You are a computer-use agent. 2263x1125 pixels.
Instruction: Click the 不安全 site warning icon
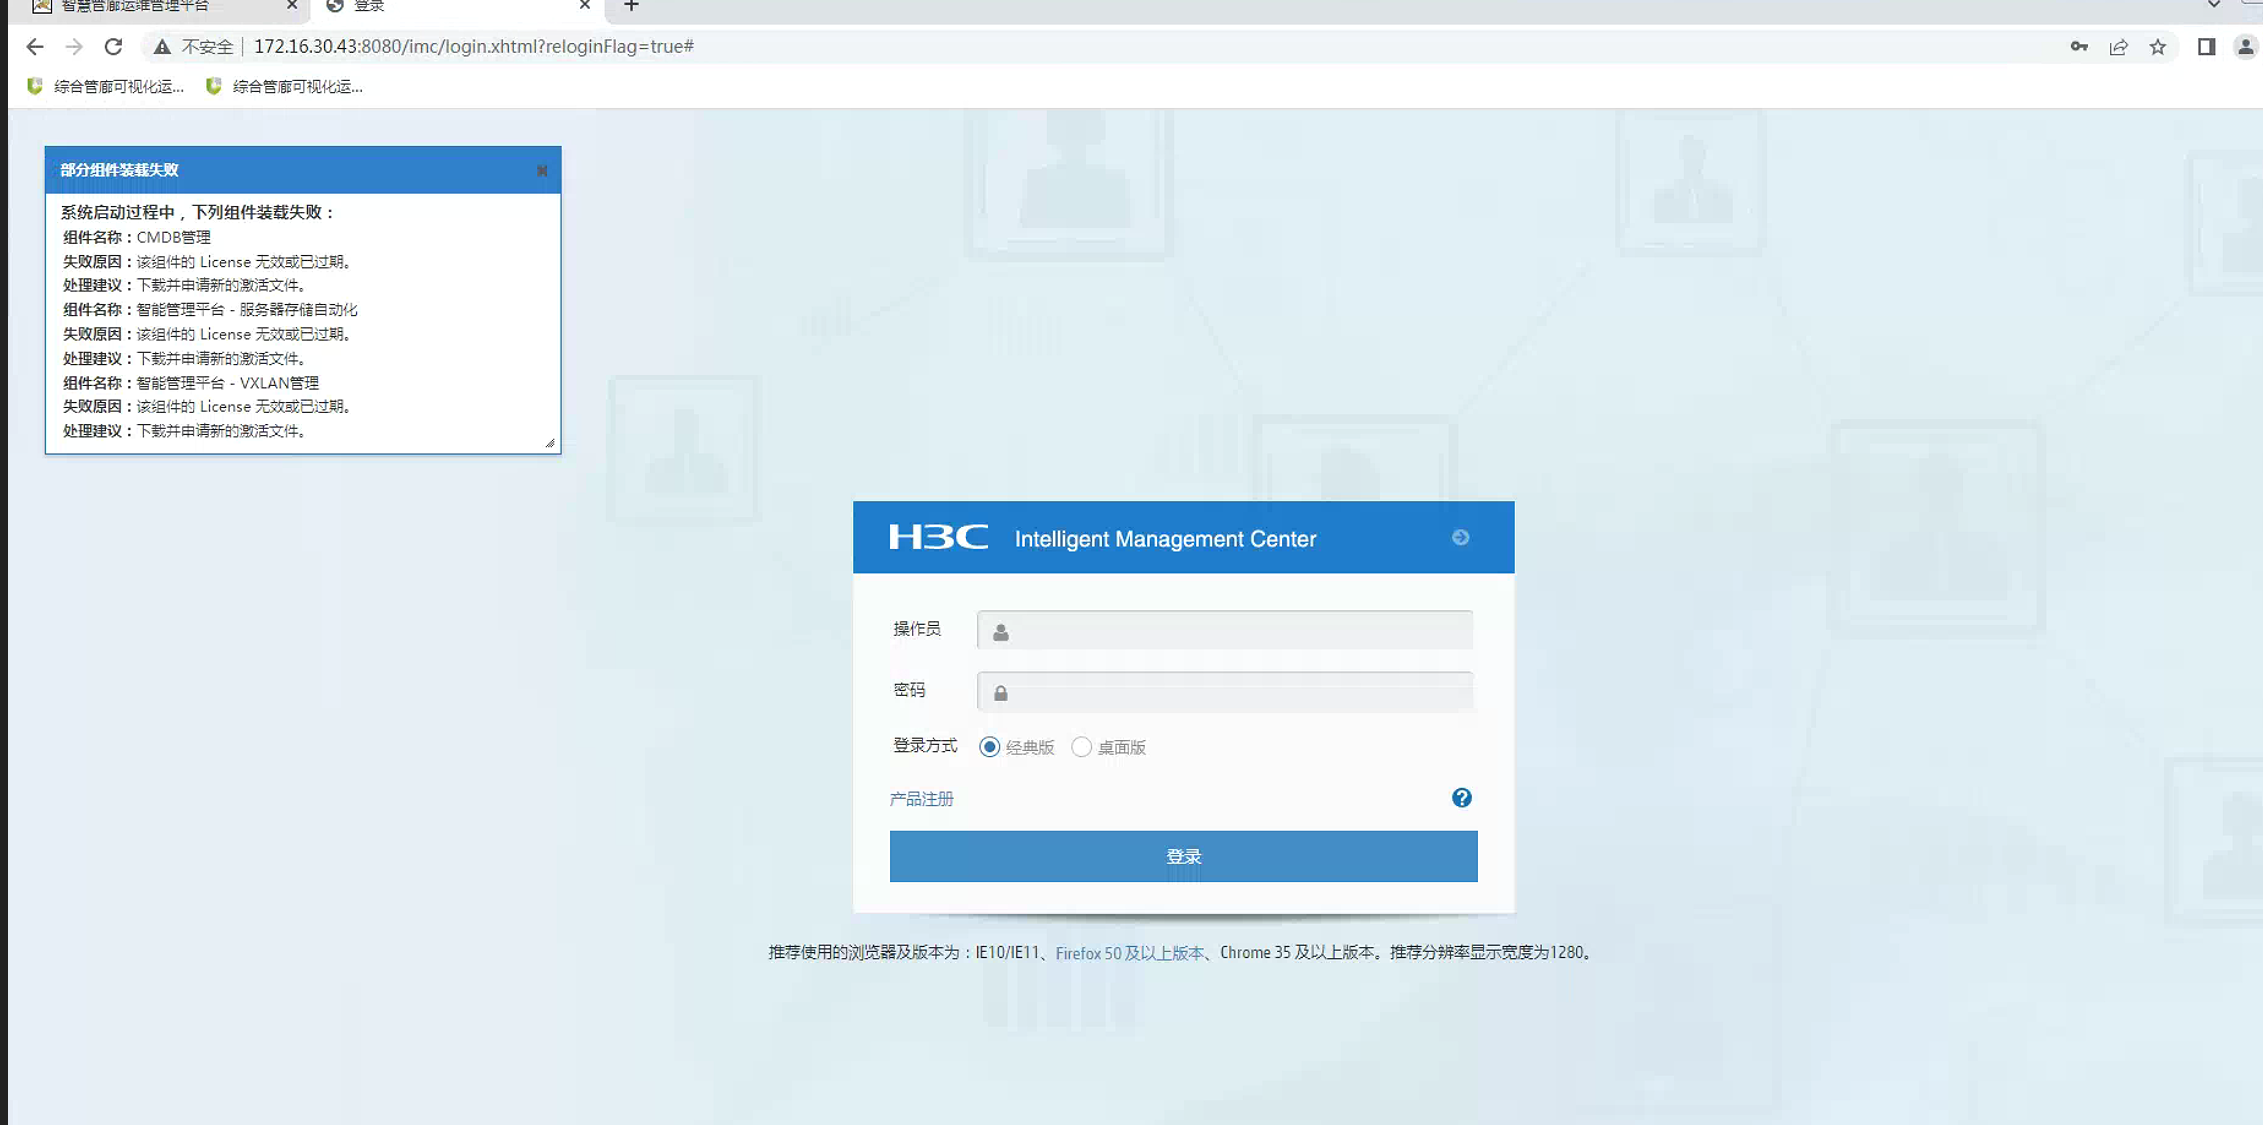162,47
